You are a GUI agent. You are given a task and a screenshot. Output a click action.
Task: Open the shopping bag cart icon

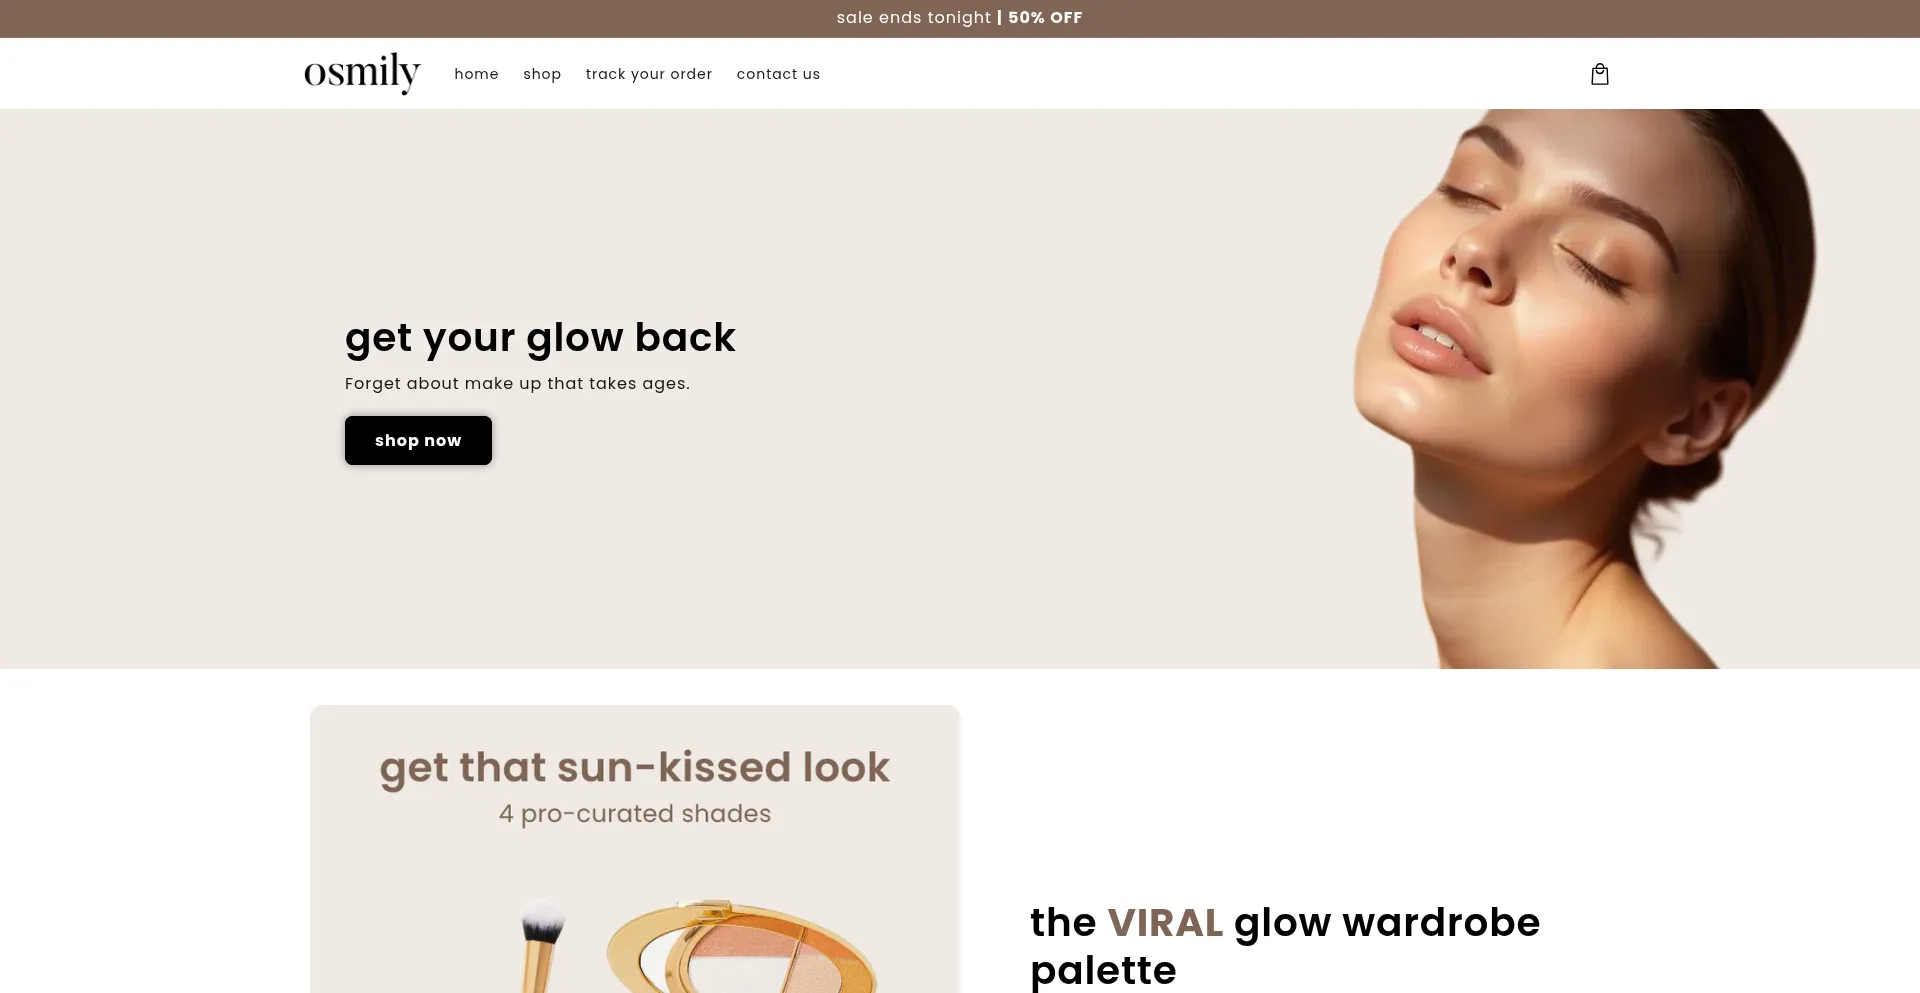[x=1599, y=74]
